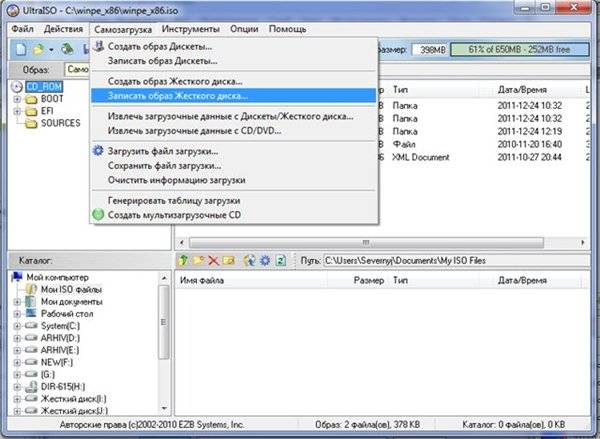Click the 61% of 650MB capacity bar
This screenshot has width=600, height=439.
[x=520, y=49]
